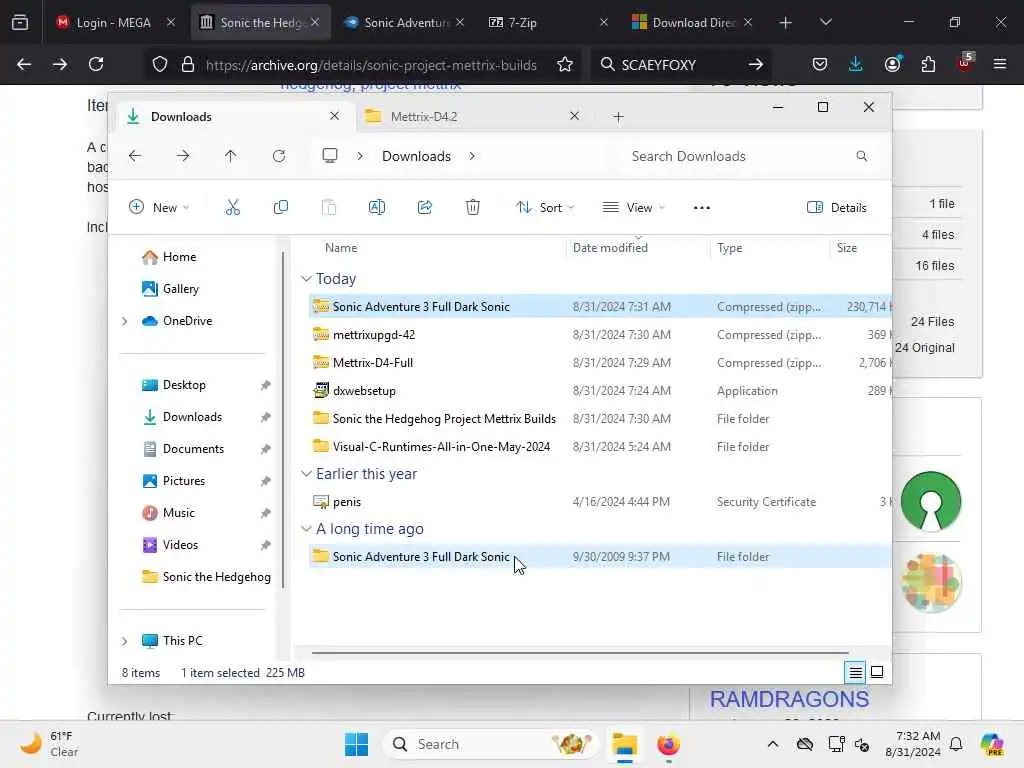Go up one folder level in Explorer
Image resolution: width=1024 pixels, height=768 pixels.
click(231, 156)
